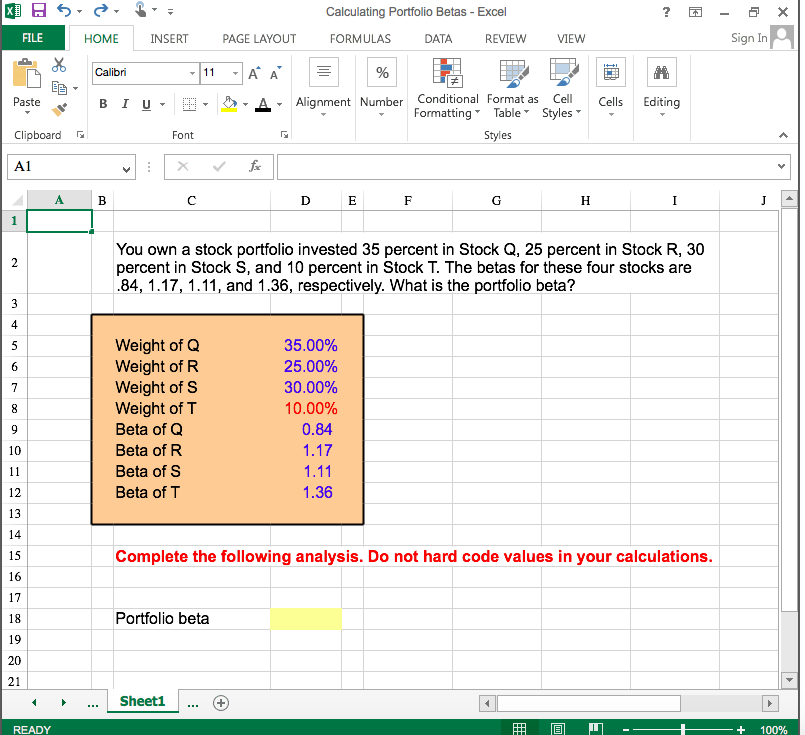
Task: Save the workbook with the floppy icon
Action: (39, 10)
